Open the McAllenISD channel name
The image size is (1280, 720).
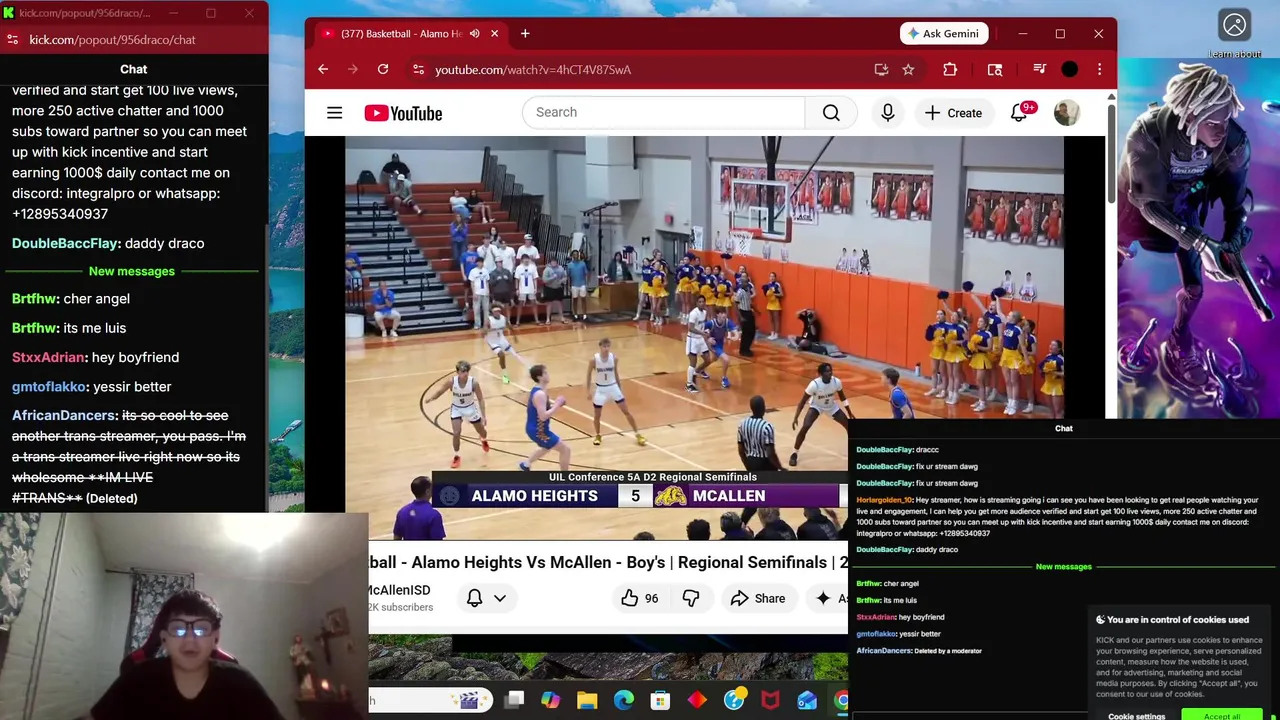[400, 590]
